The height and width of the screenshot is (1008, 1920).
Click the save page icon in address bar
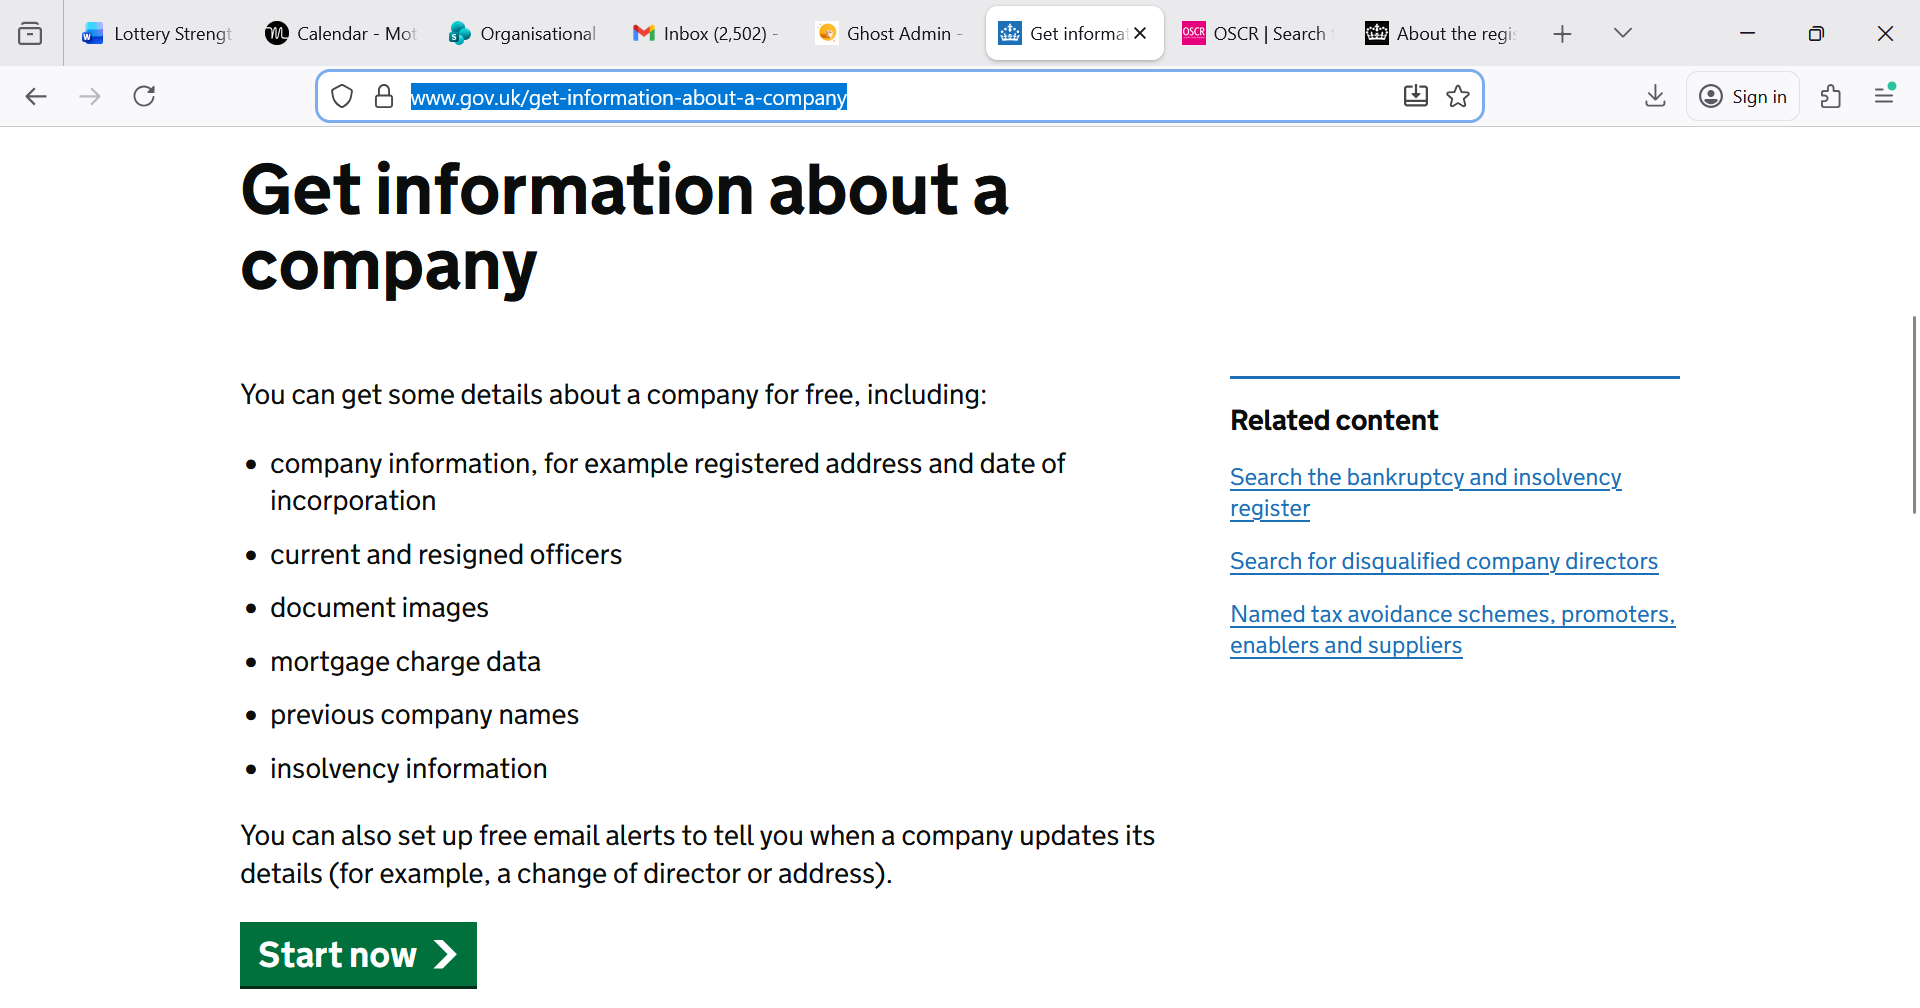click(x=1416, y=96)
